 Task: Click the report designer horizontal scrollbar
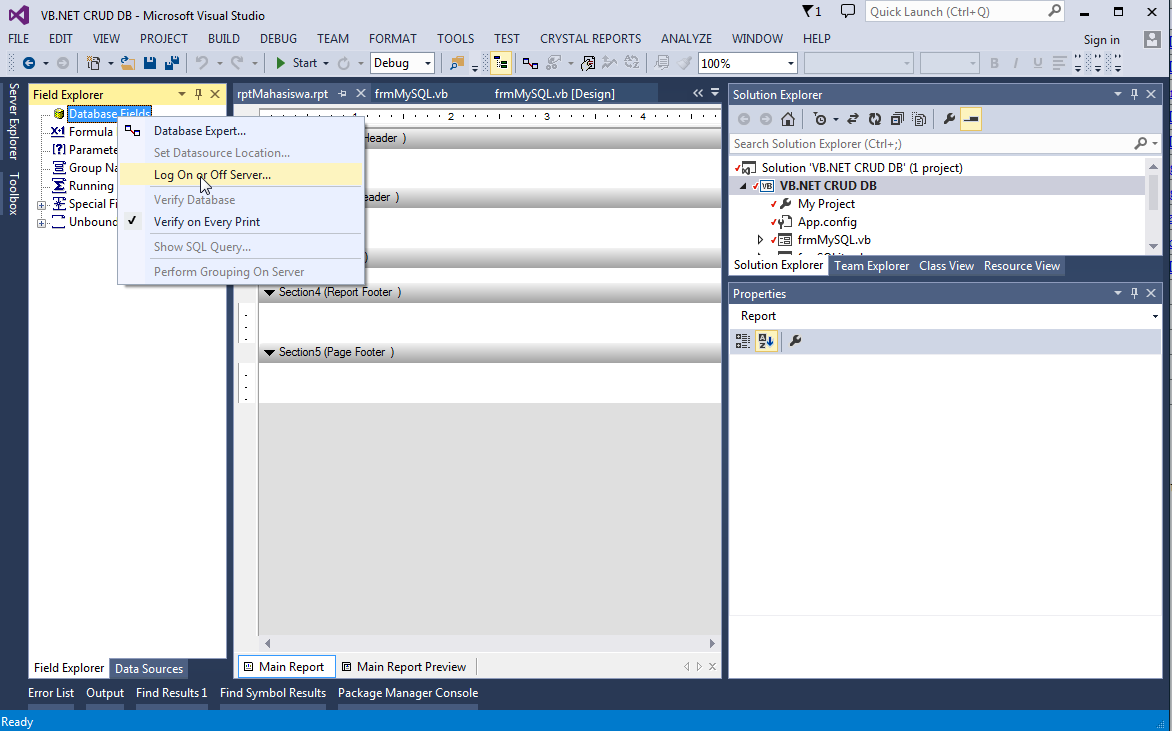click(489, 644)
